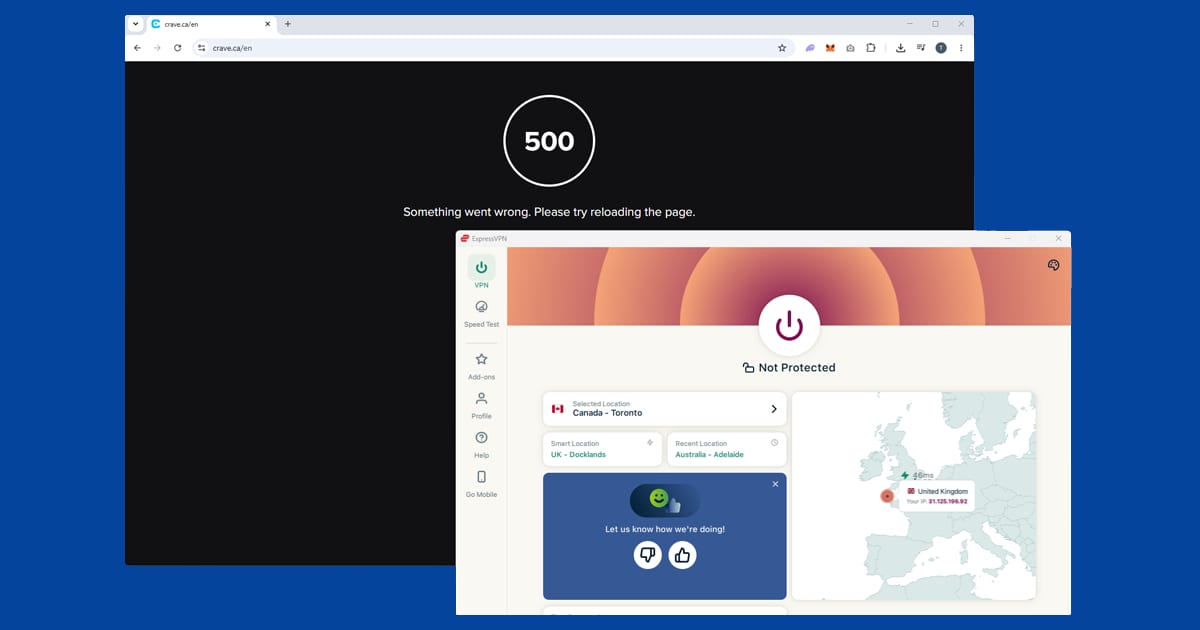This screenshot has width=1200, height=630.
Task: Open Add-ons star icon in ExpressVPN
Action: pyautogui.click(x=481, y=359)
